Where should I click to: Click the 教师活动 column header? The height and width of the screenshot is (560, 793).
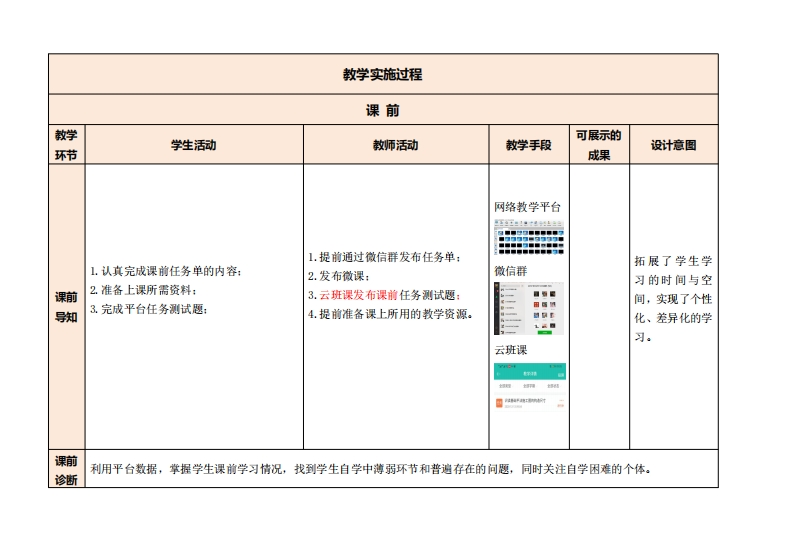click(395, 145)
